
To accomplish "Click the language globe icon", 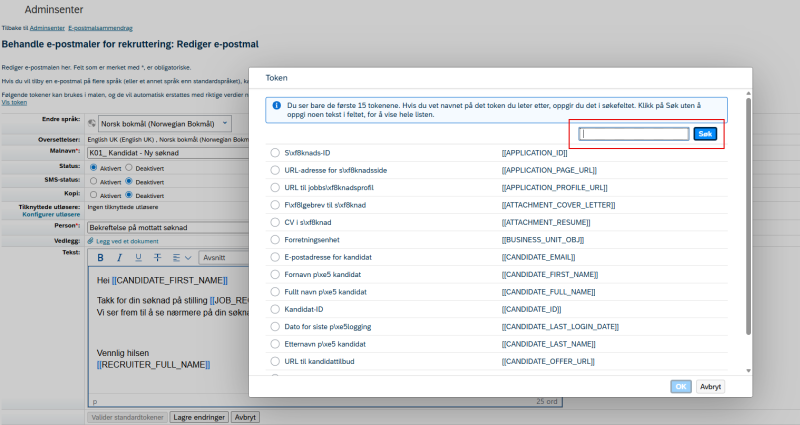I will [92, 123].
